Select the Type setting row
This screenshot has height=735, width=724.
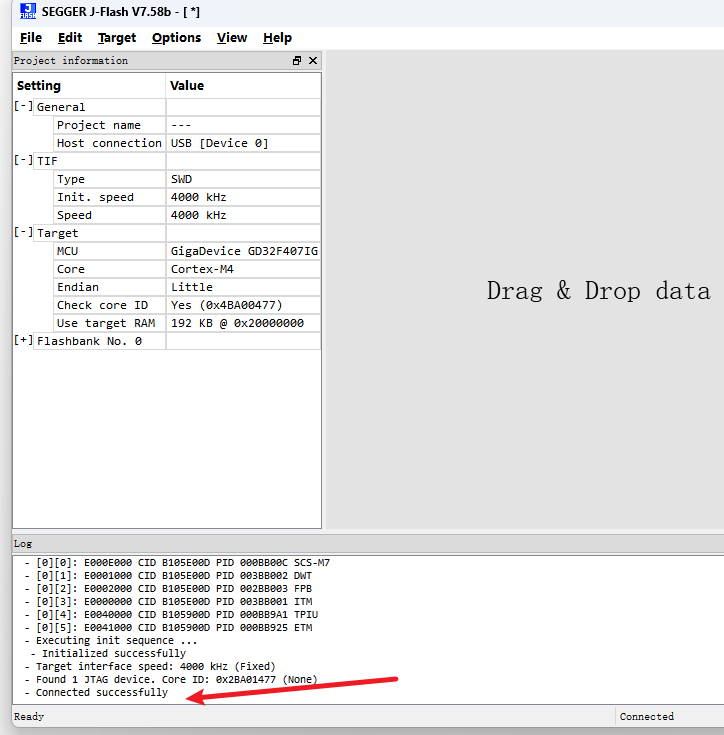pos(109,179)
